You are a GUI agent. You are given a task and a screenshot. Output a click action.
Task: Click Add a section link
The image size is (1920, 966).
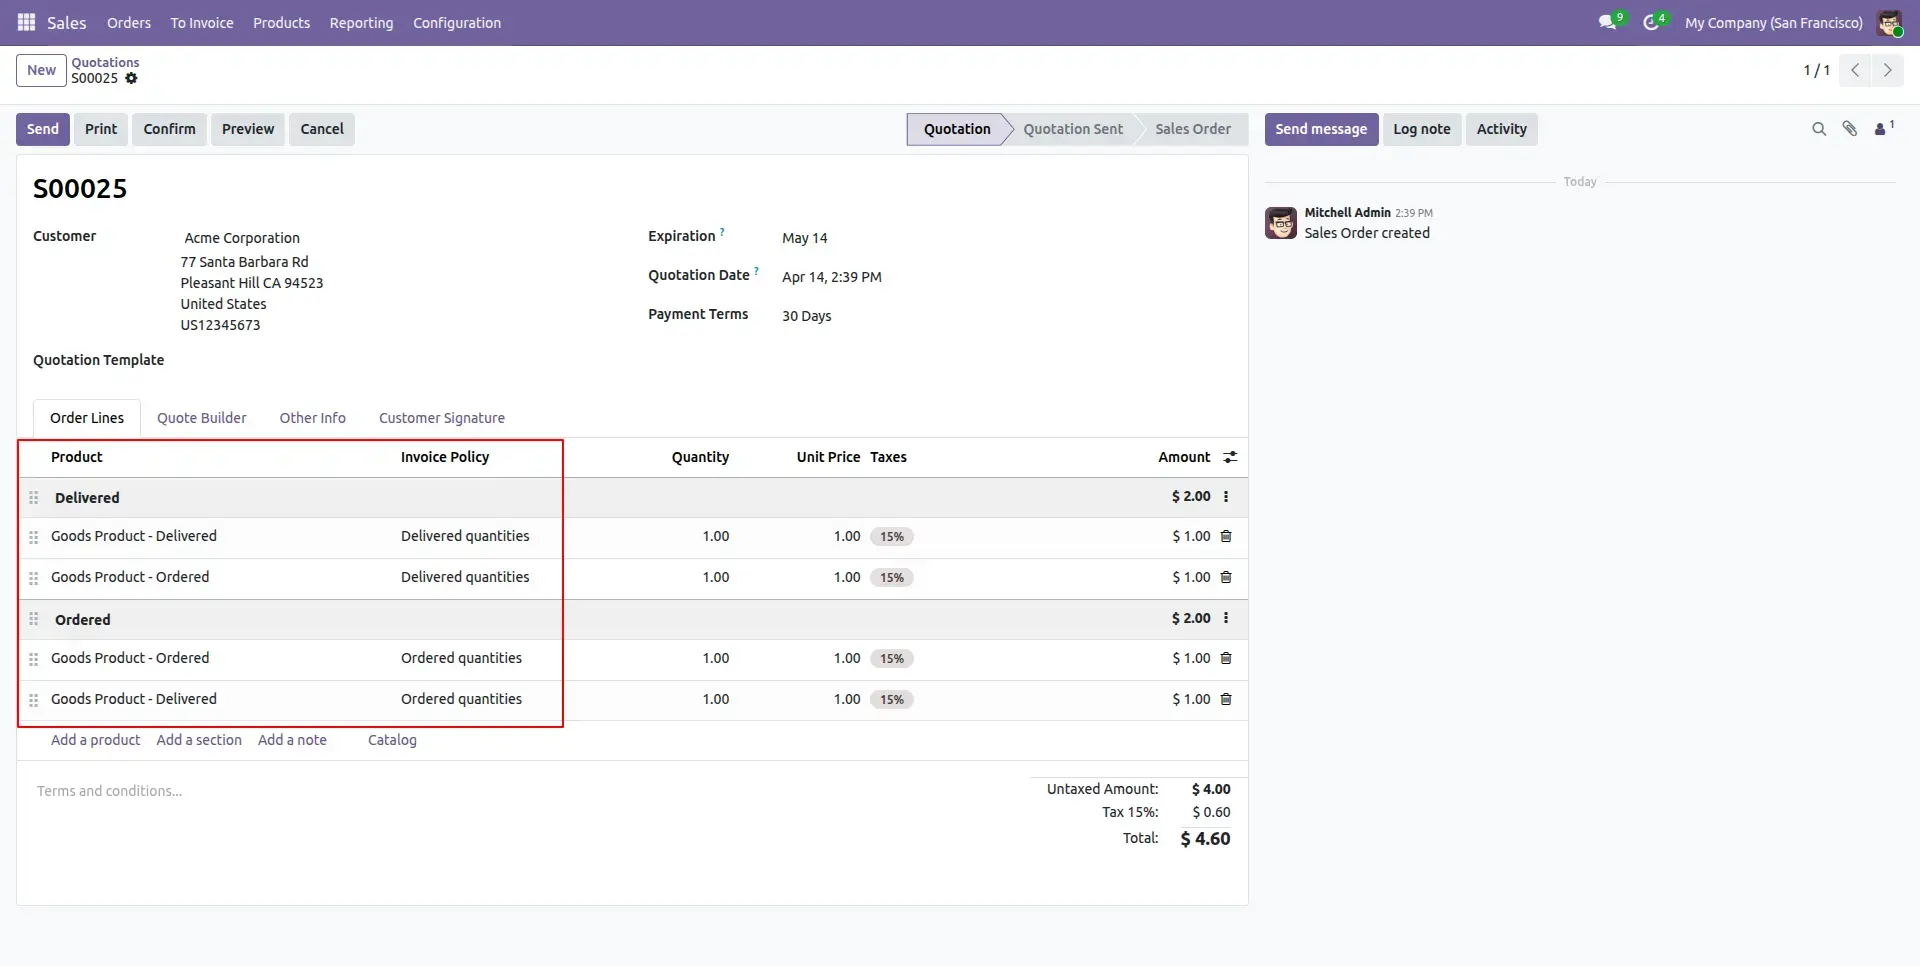[199, 740]
